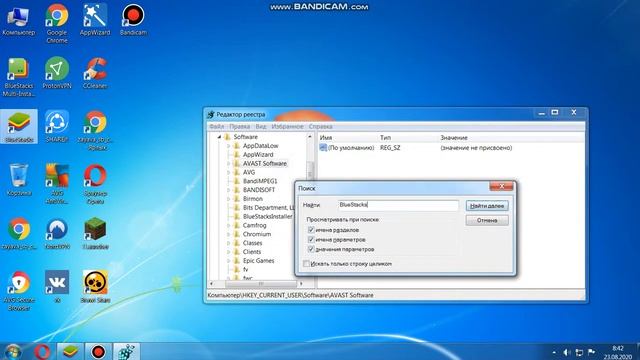Collapse the Software registry key

219,137
